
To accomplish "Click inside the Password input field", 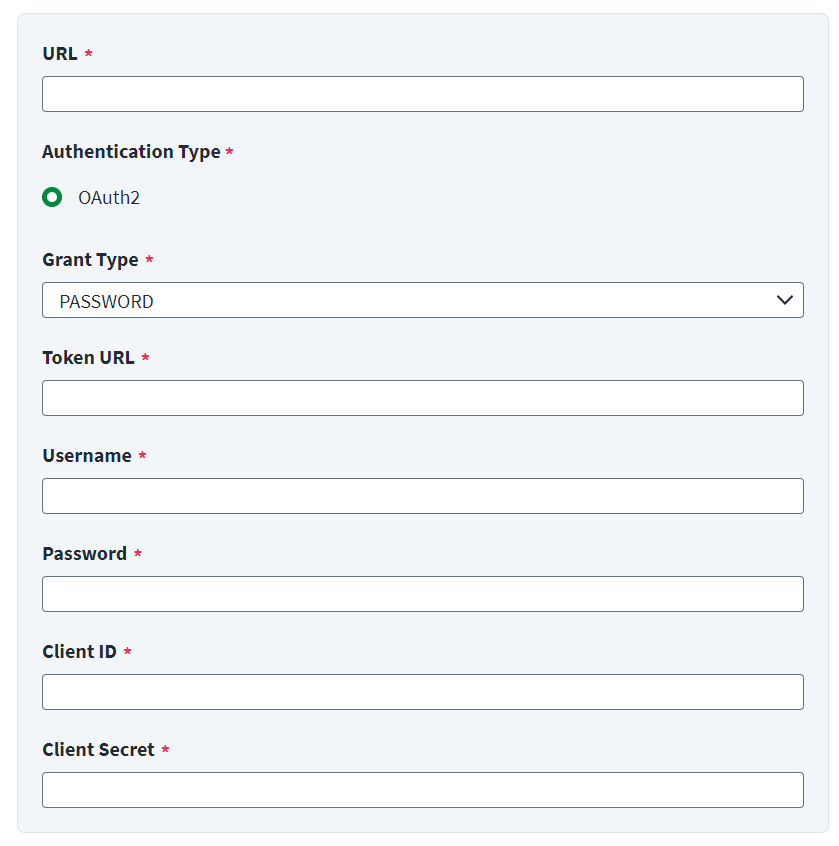I will click(423, 594).
